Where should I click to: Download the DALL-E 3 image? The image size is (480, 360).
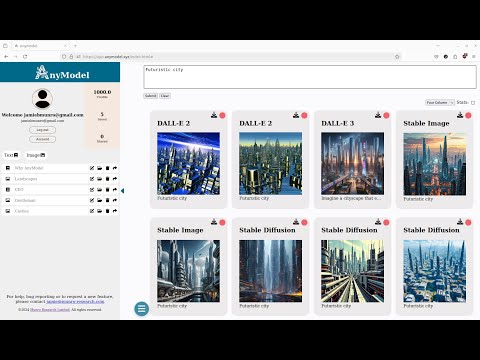[x=378, y=115]
